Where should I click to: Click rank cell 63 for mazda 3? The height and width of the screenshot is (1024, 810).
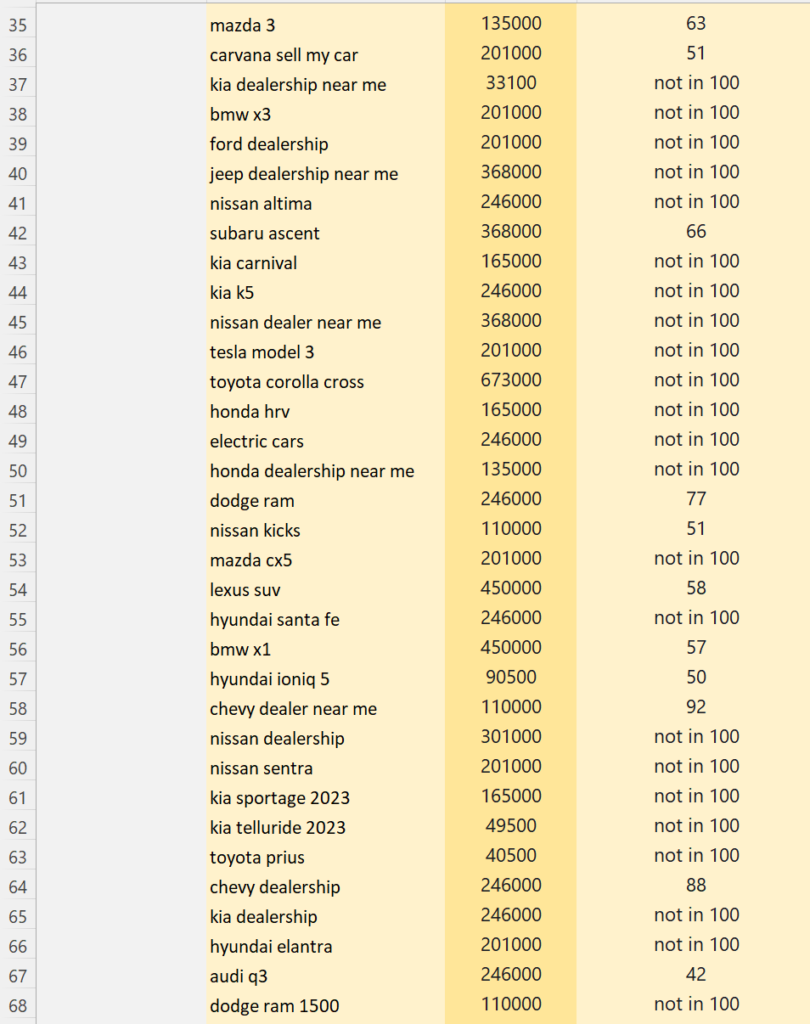pyautogui.click(x=696, y=24)
